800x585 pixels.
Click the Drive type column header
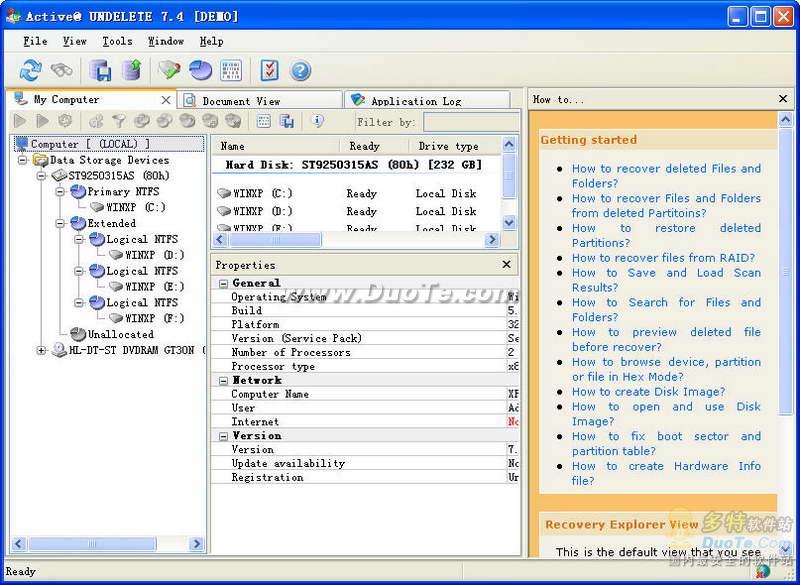point(454,146)
